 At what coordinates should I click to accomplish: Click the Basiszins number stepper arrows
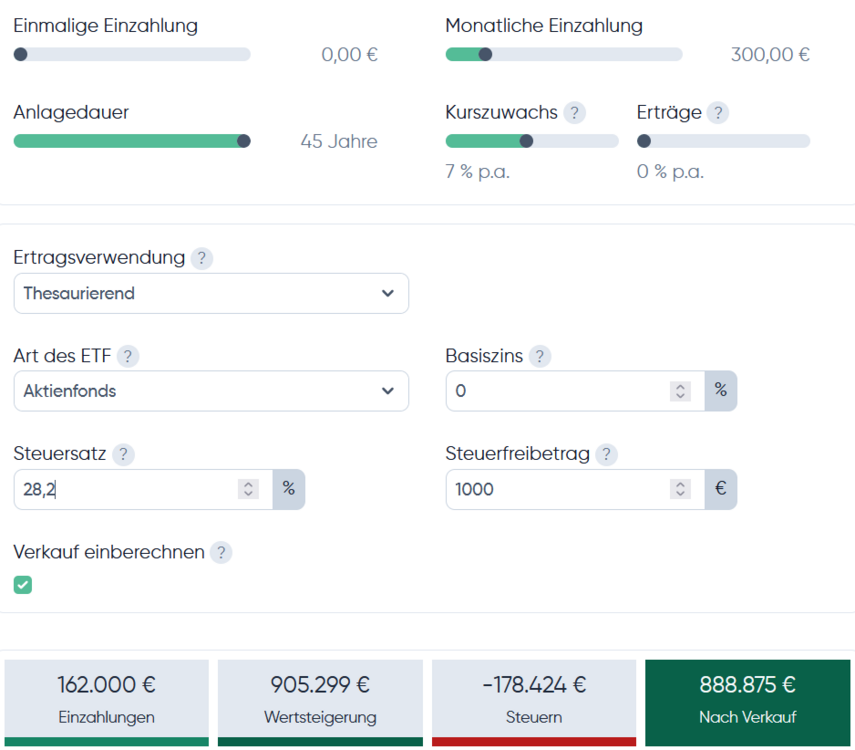[680, 391]
